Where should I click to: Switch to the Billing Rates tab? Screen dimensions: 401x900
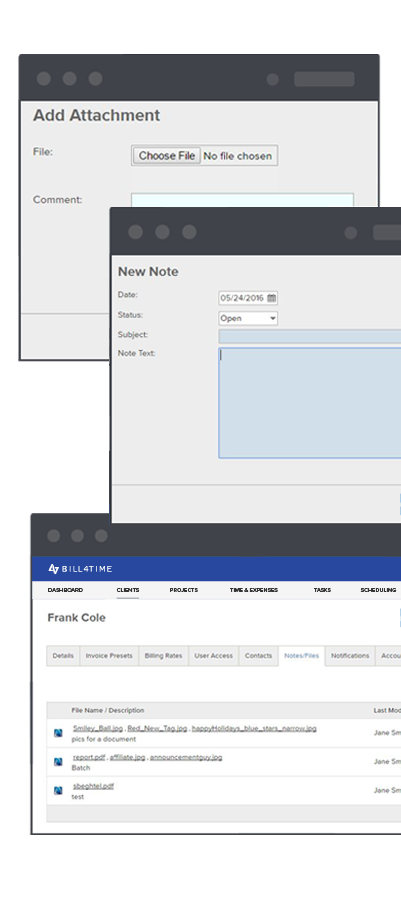click(163, 655)
